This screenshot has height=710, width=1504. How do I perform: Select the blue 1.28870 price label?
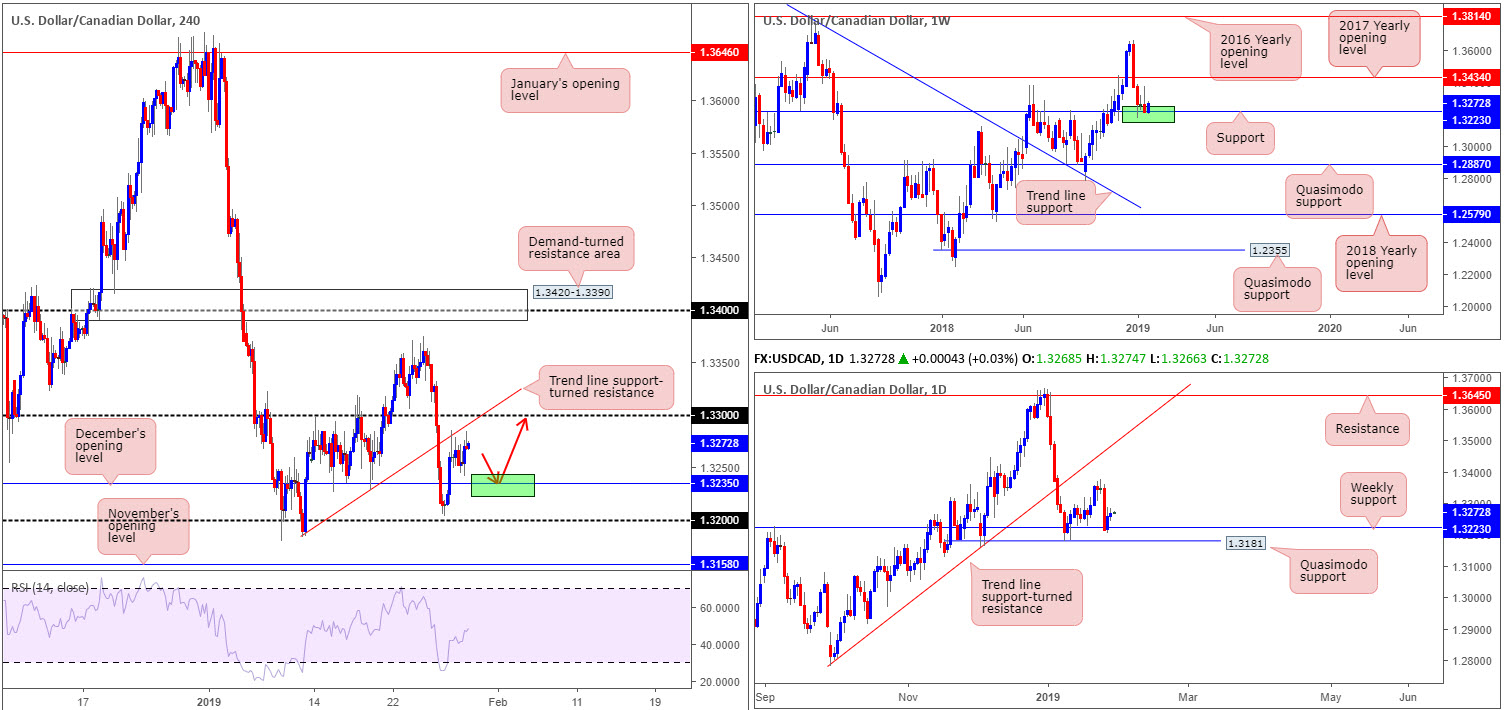coord(1470,163)
